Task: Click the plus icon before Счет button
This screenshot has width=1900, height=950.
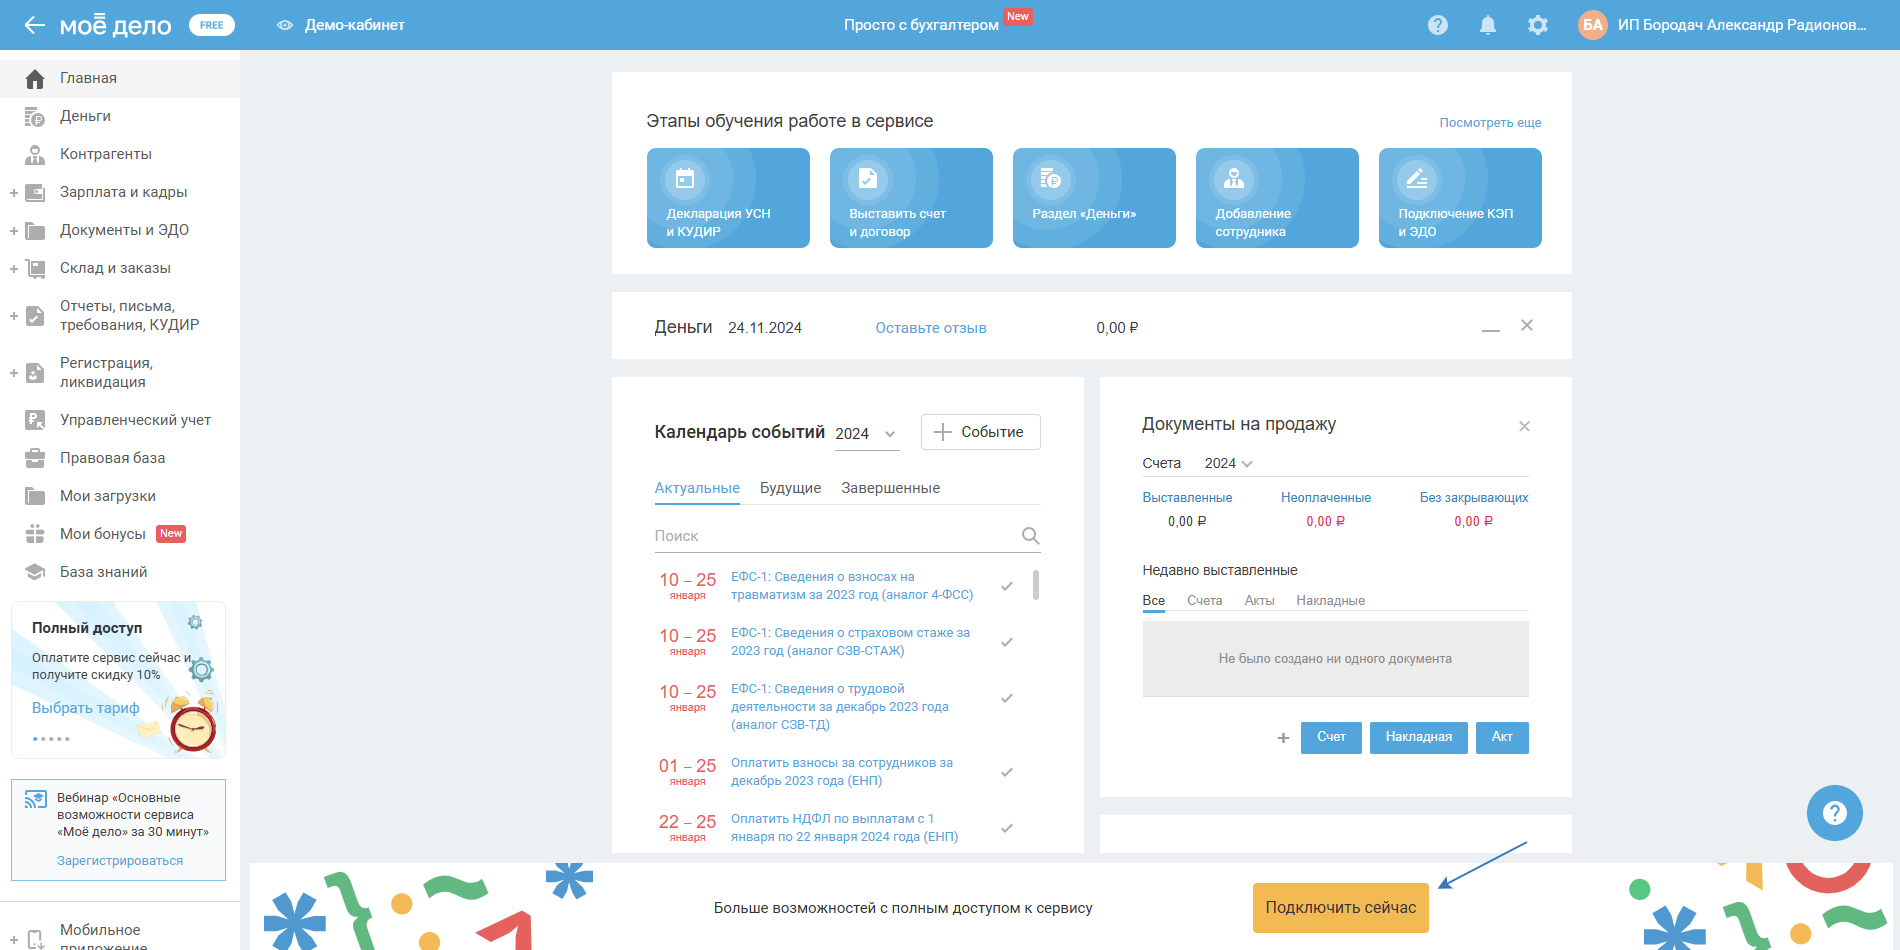Action: point(1283,738)
